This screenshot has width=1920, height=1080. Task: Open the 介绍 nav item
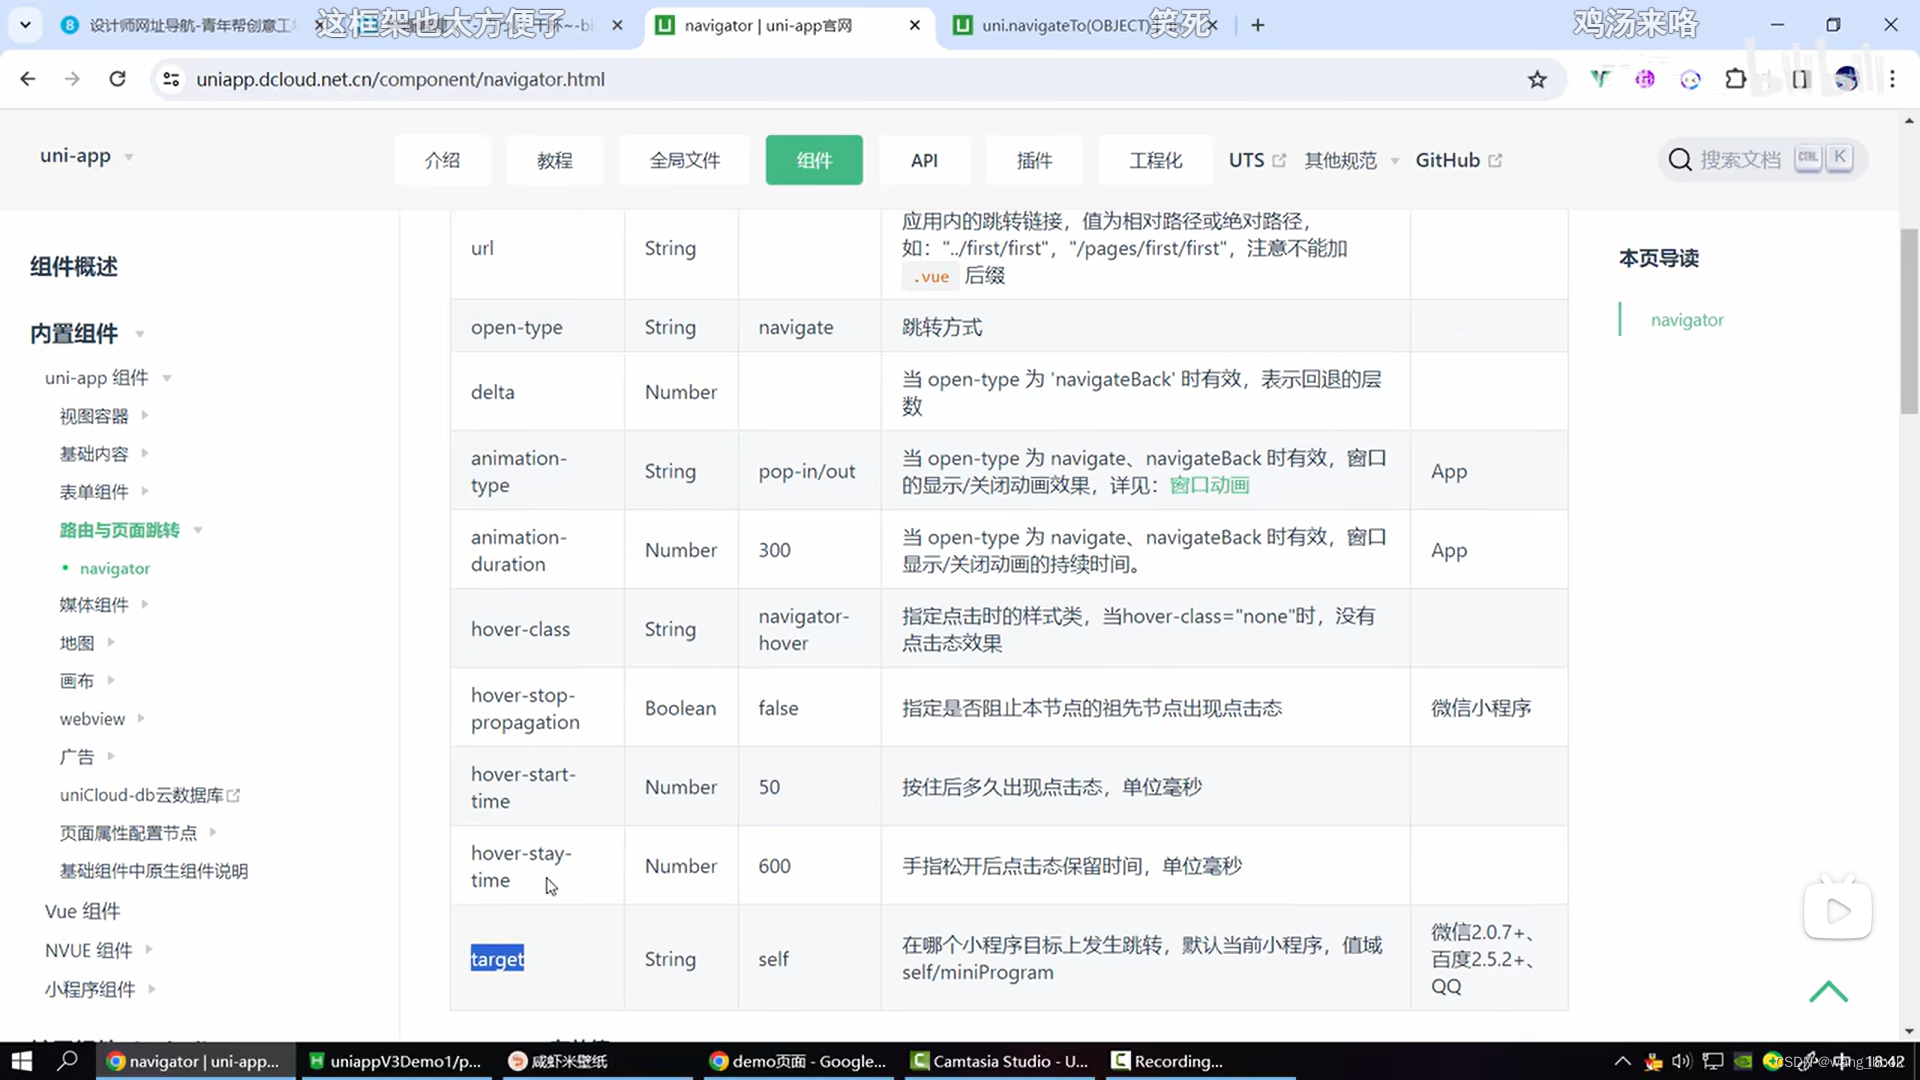(x=442, y=160)
